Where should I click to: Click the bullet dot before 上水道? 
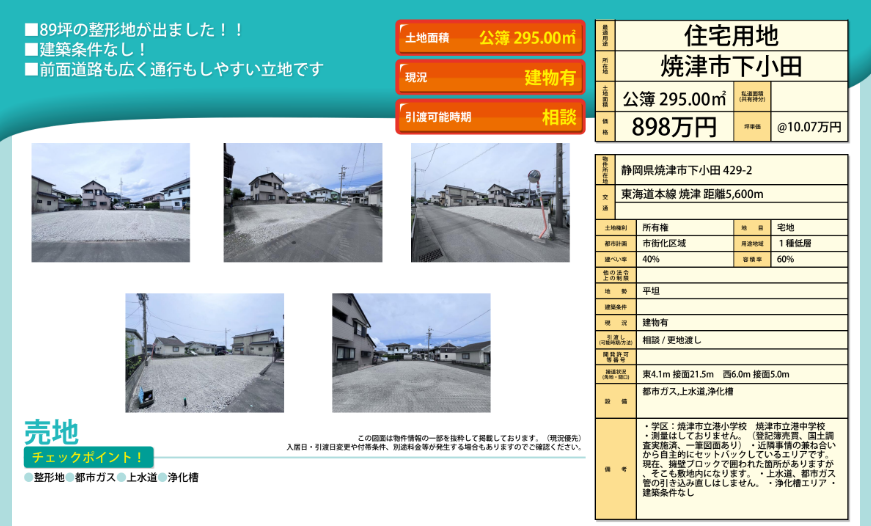tap(121, 478)
